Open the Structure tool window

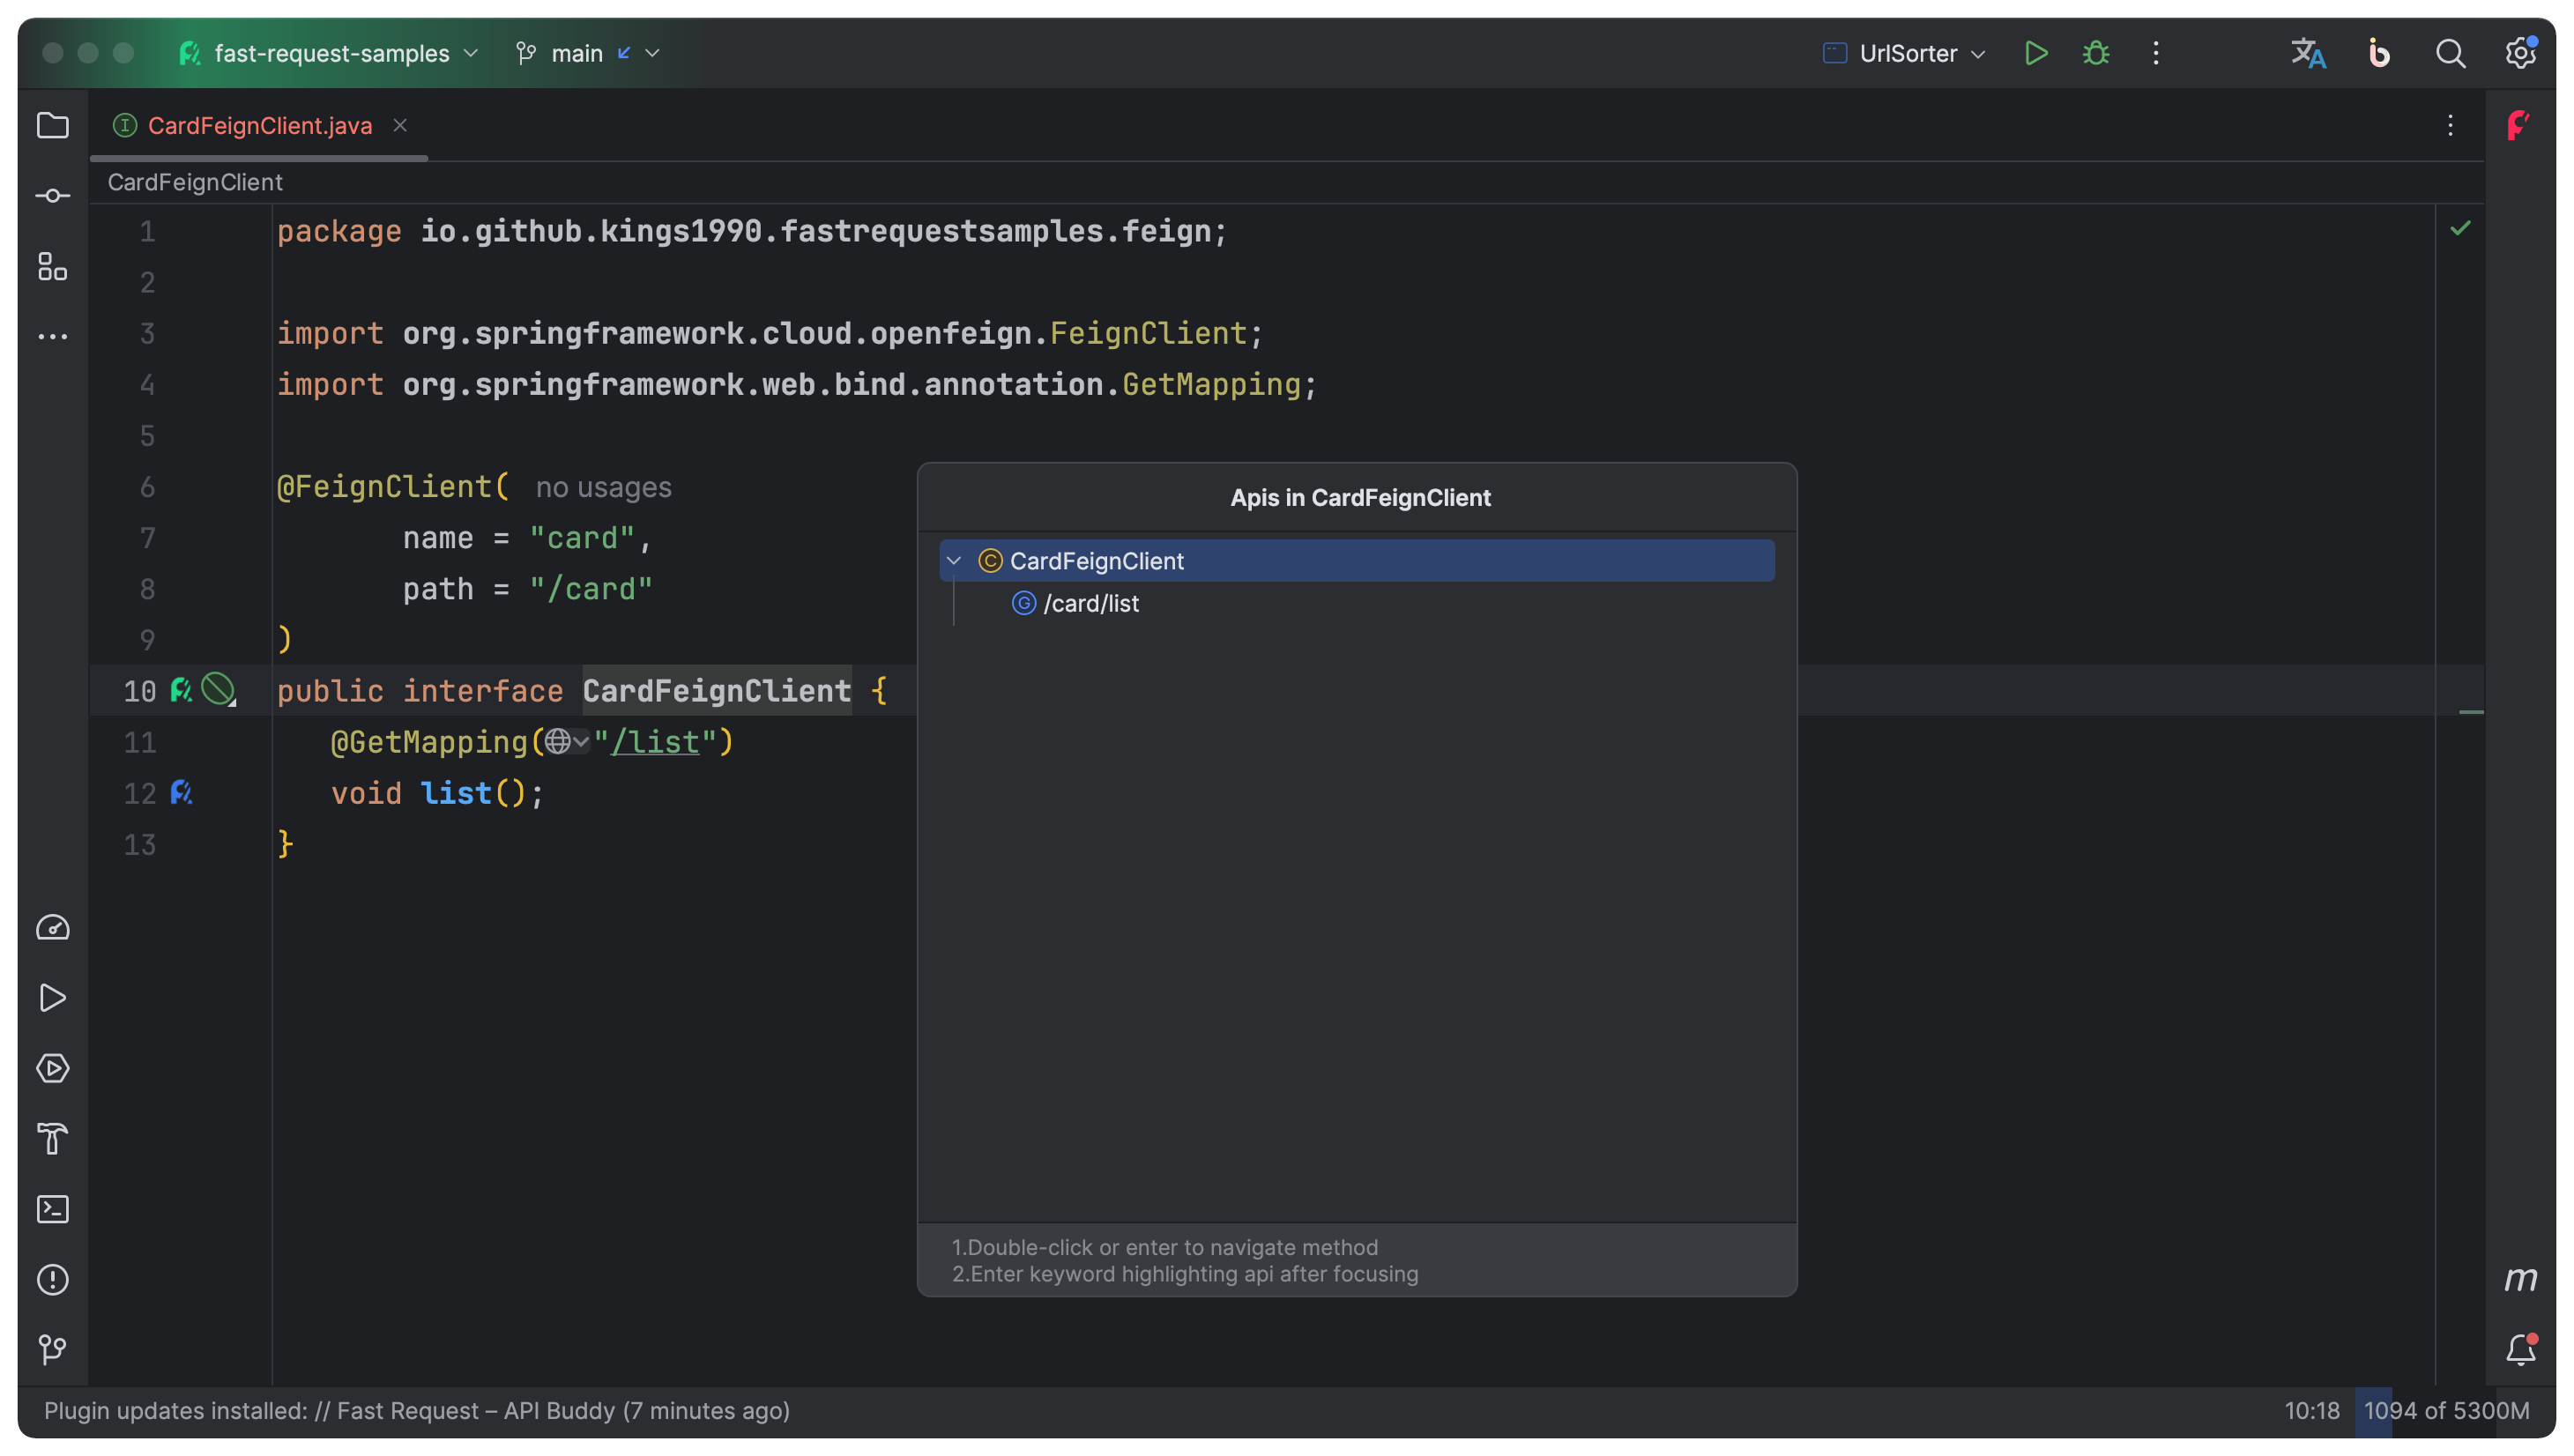[52, 267]
